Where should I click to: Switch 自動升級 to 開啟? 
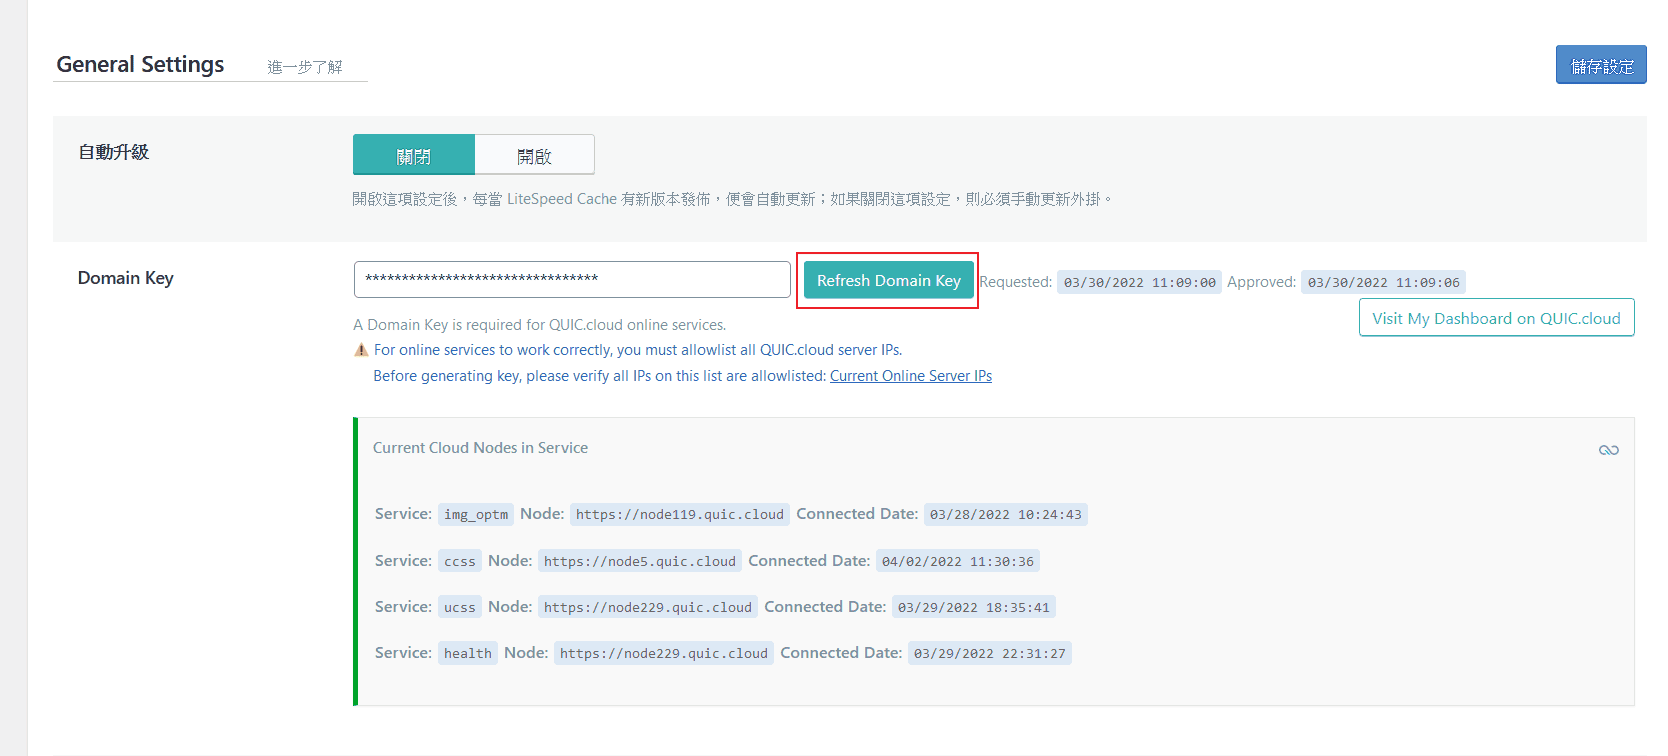[534, 156]
